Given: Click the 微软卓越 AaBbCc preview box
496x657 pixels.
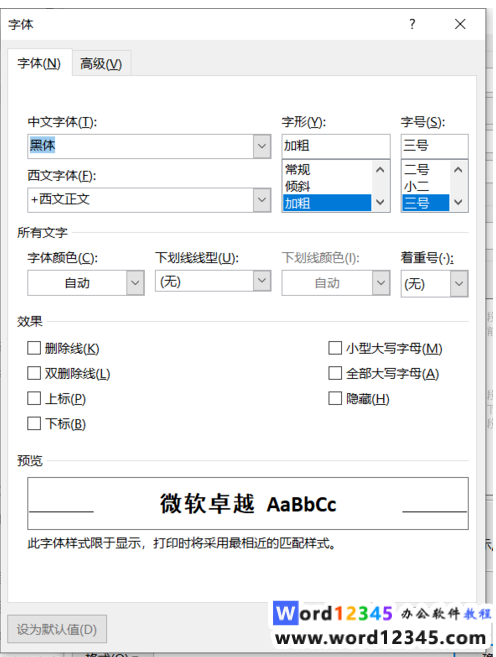Looking at the screenshot, I should [x=248, y=503].
